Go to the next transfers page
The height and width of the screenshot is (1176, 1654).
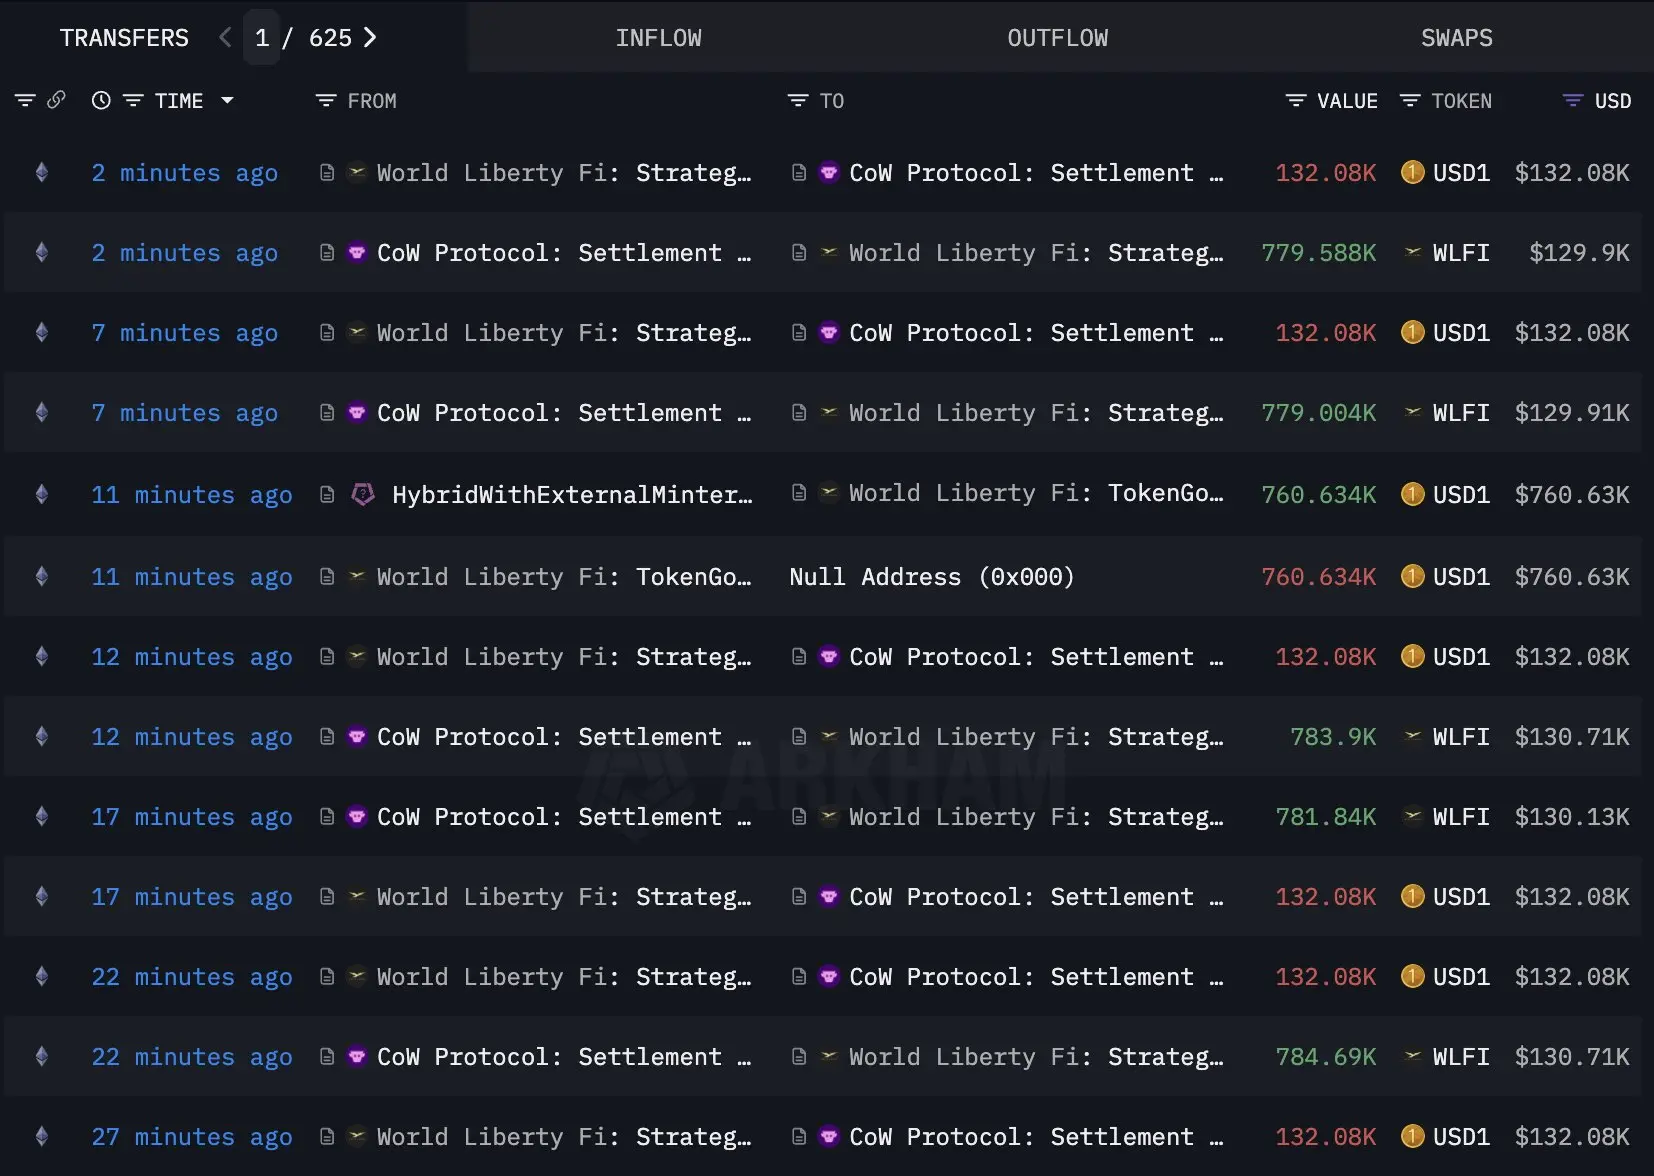[x=370, y=38]
